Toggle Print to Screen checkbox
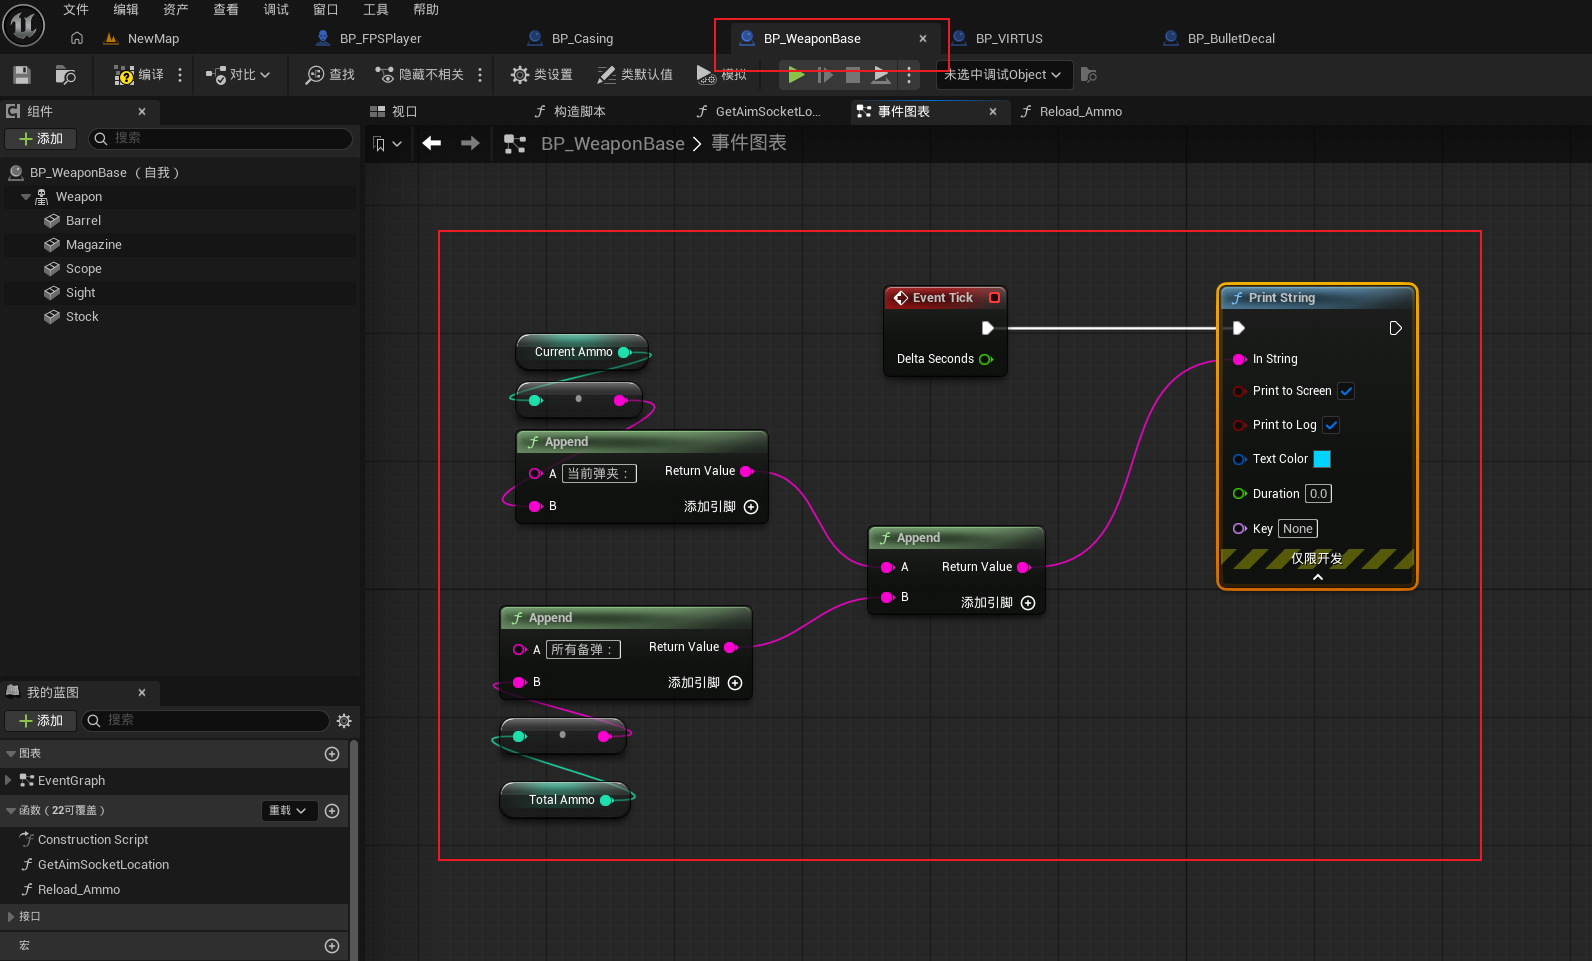This screenshot has width=1592, height=961. coord(1346,391)
